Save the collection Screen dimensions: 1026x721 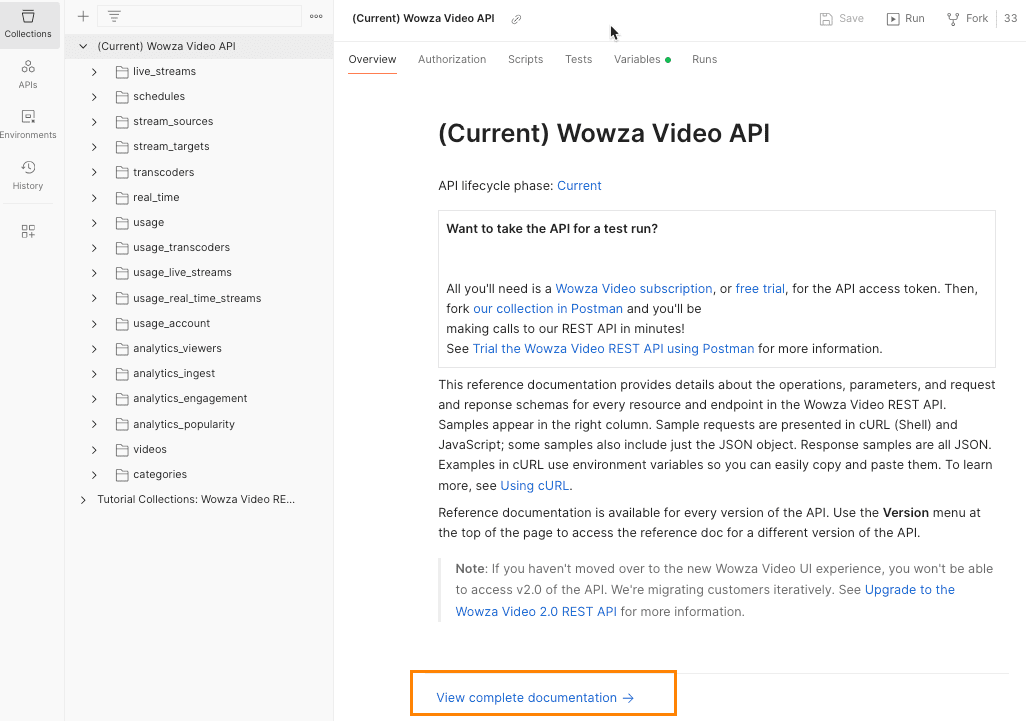(x=841, y=17)
